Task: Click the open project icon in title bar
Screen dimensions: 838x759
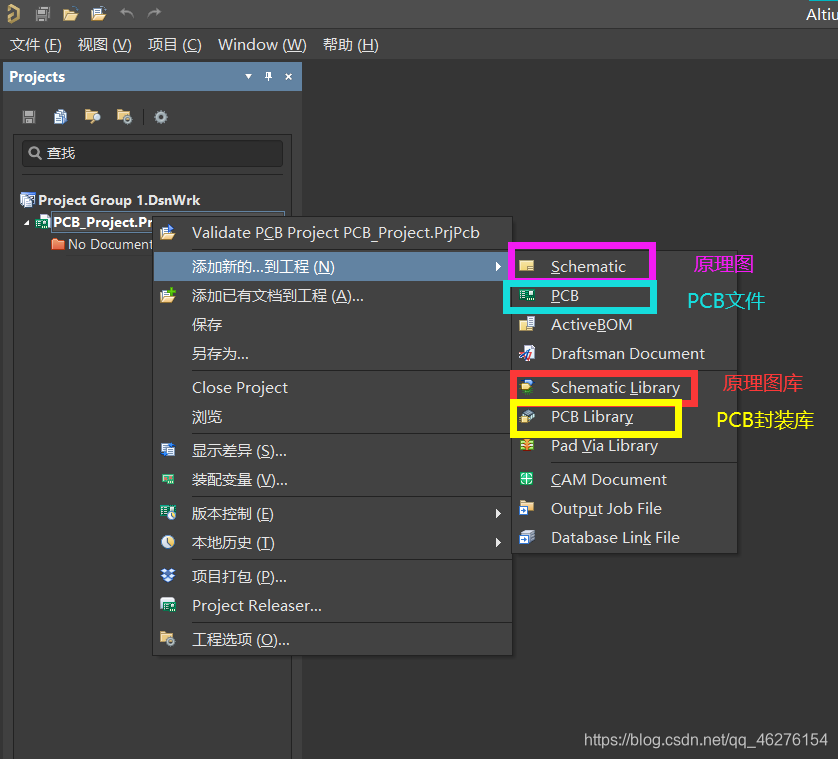Action: [98, 13]
